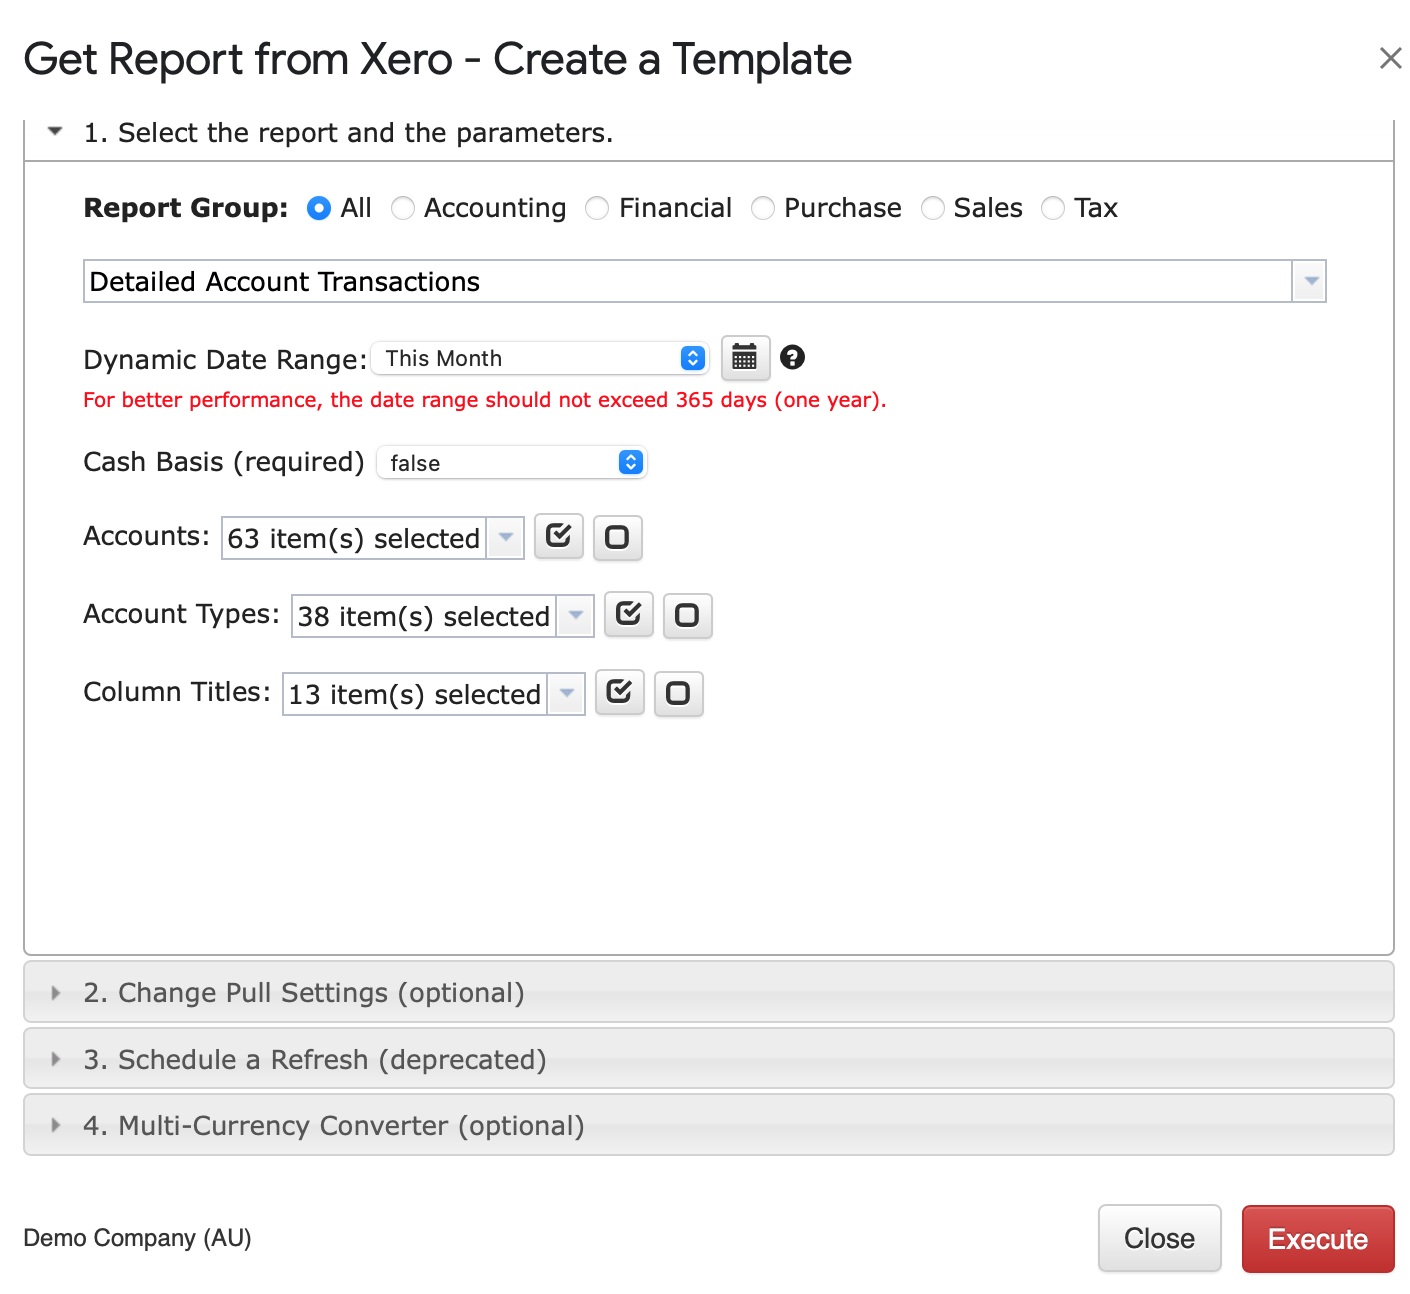Screen dimensions: 1410x1294
Task: Pick the Sales report group
Action: click(x=933, y=208)
